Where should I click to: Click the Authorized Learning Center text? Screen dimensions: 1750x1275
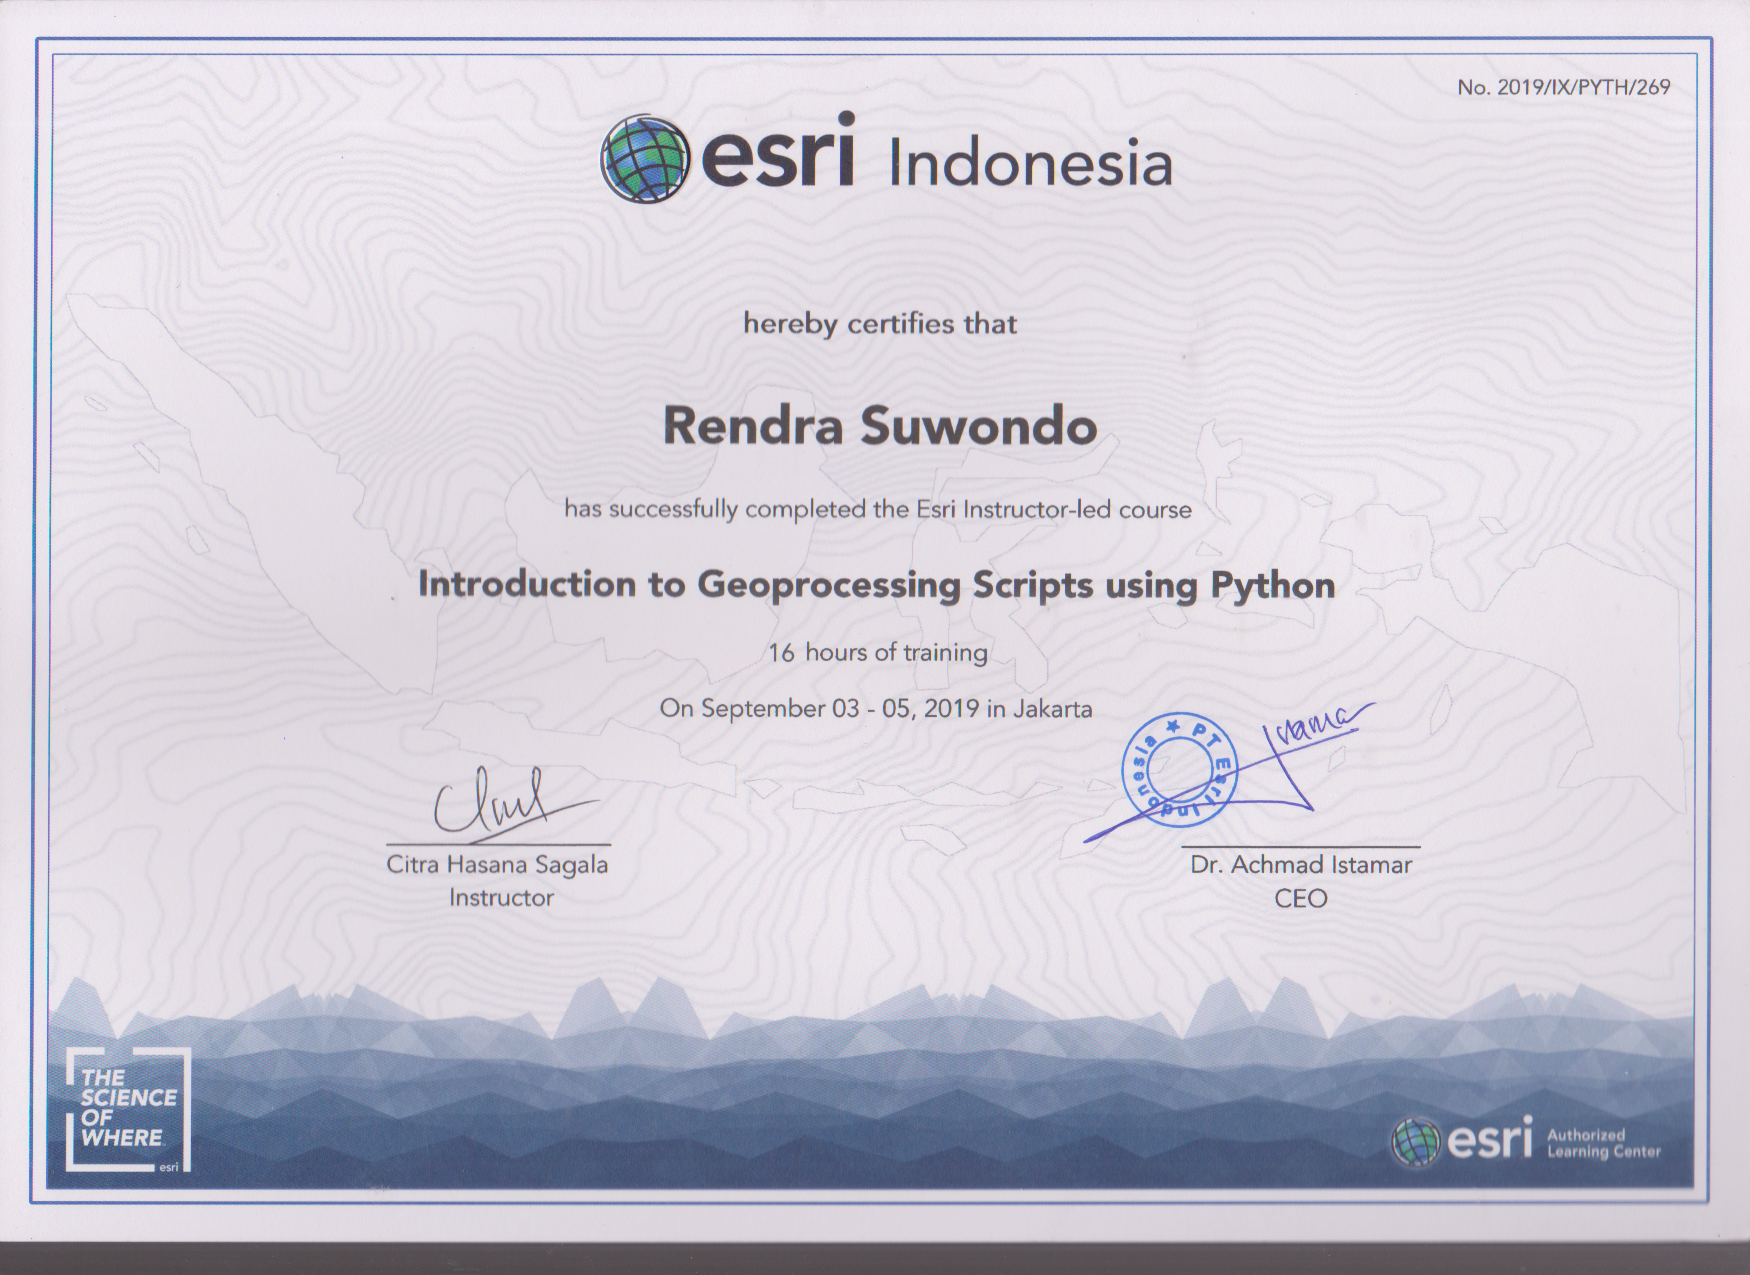click(1603, 1143)
